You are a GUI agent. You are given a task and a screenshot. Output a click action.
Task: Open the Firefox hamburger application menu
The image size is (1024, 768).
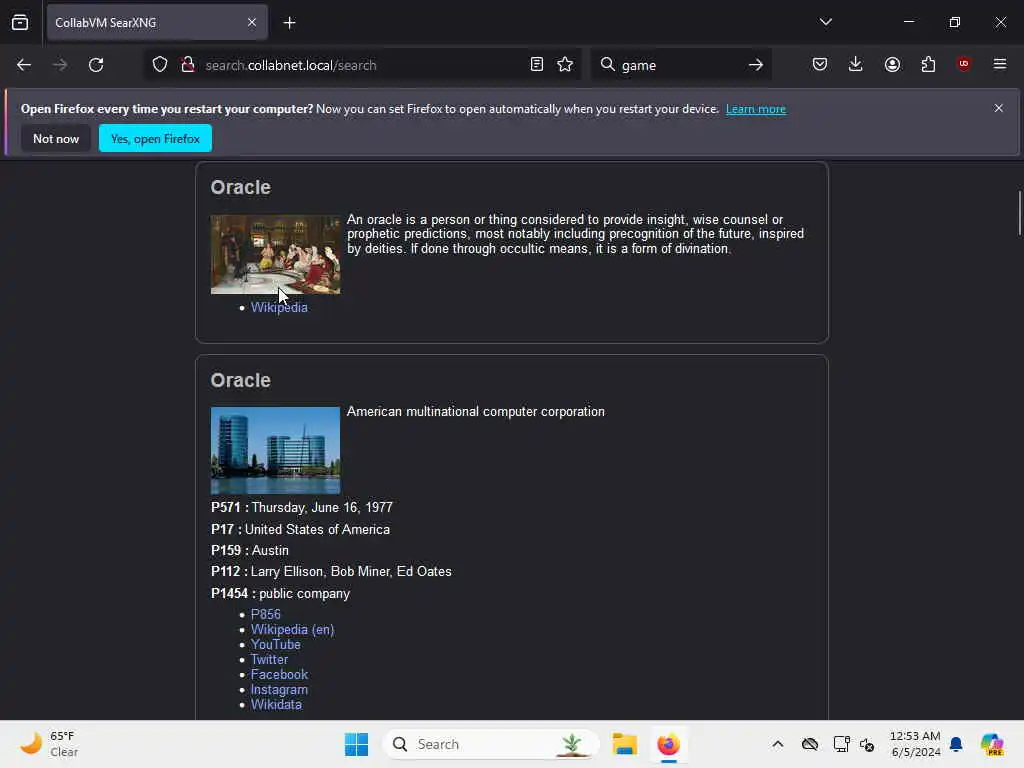pos(1000,64)
